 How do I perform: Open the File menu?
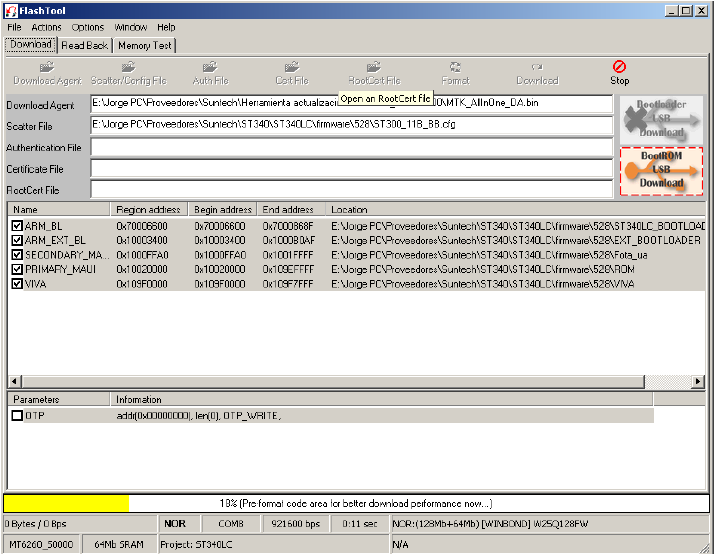pyautogui.click(x=14, y=28)
